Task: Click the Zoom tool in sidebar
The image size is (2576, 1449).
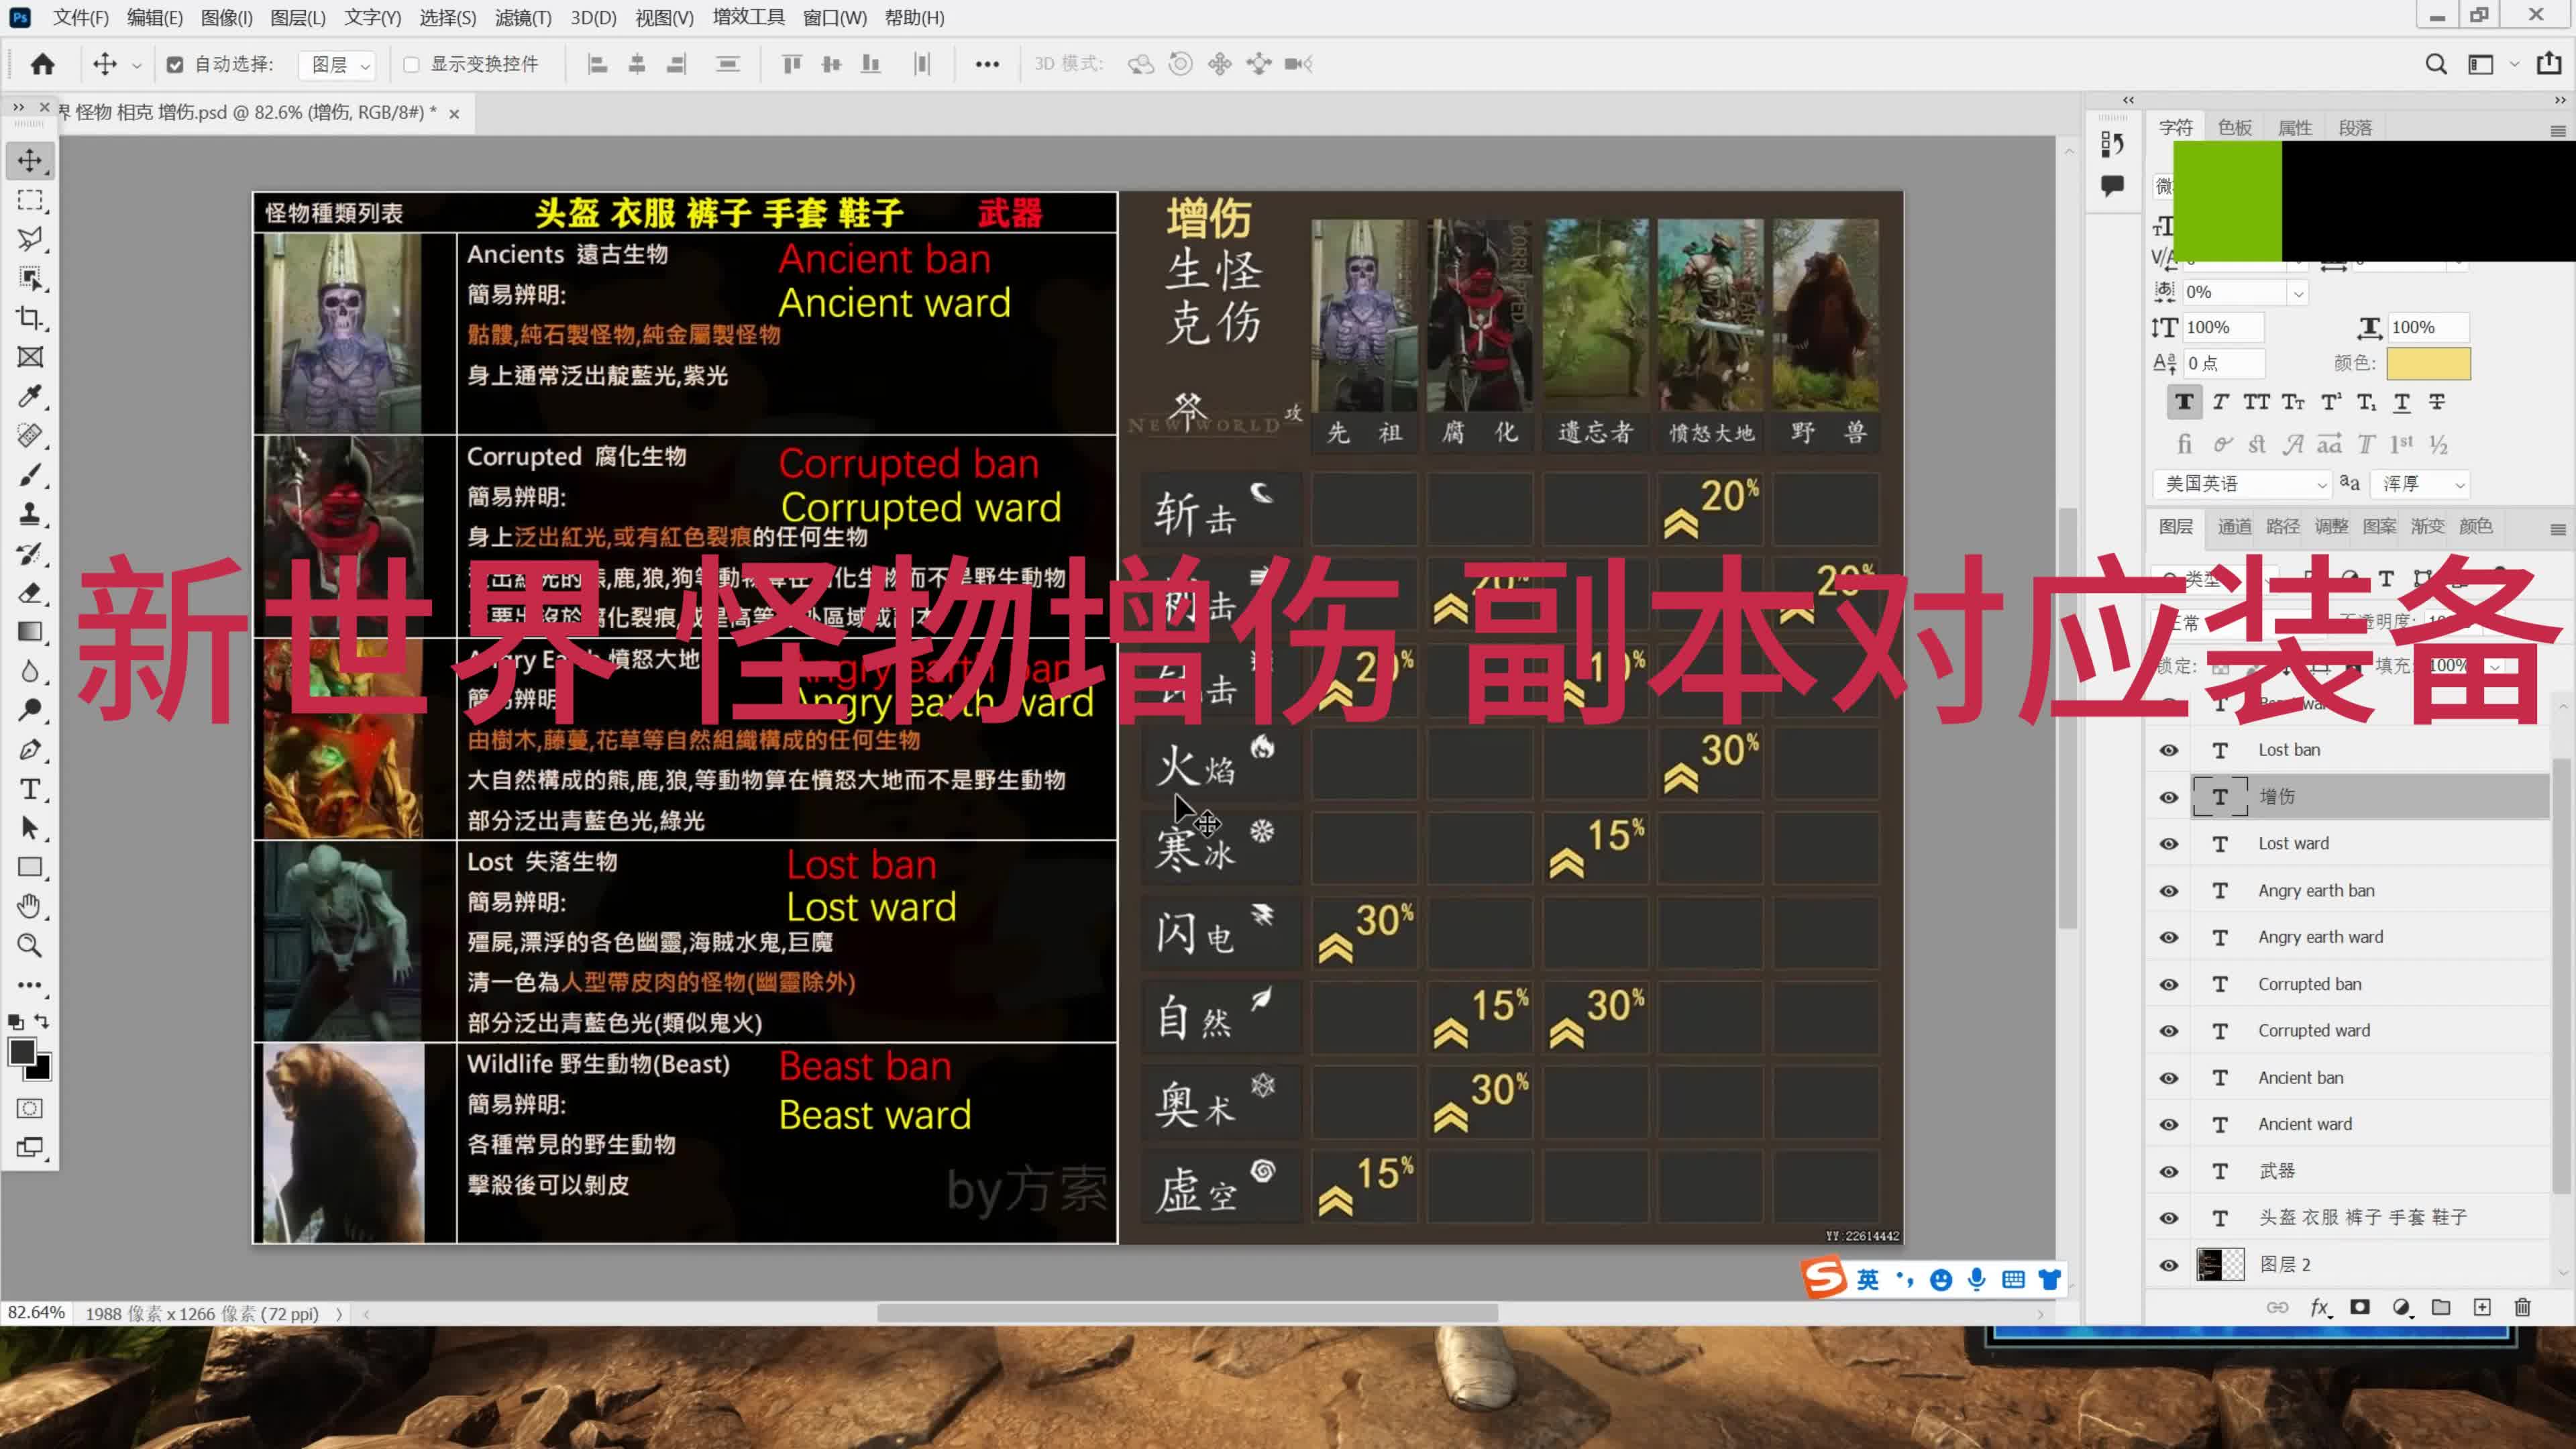Action: 30,943
